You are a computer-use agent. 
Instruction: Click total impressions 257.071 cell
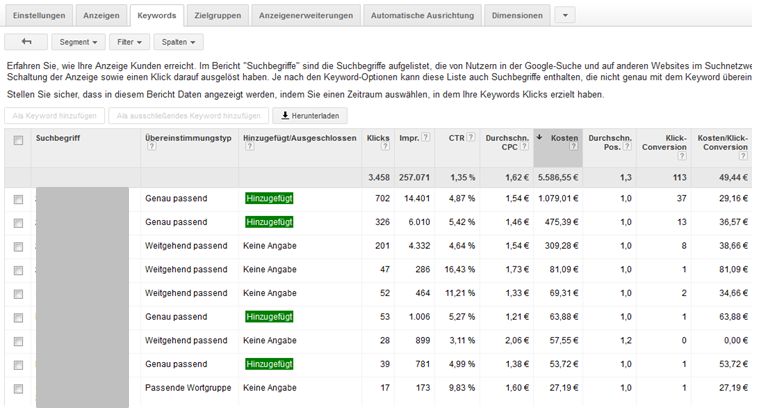click(x=414, y=178)
